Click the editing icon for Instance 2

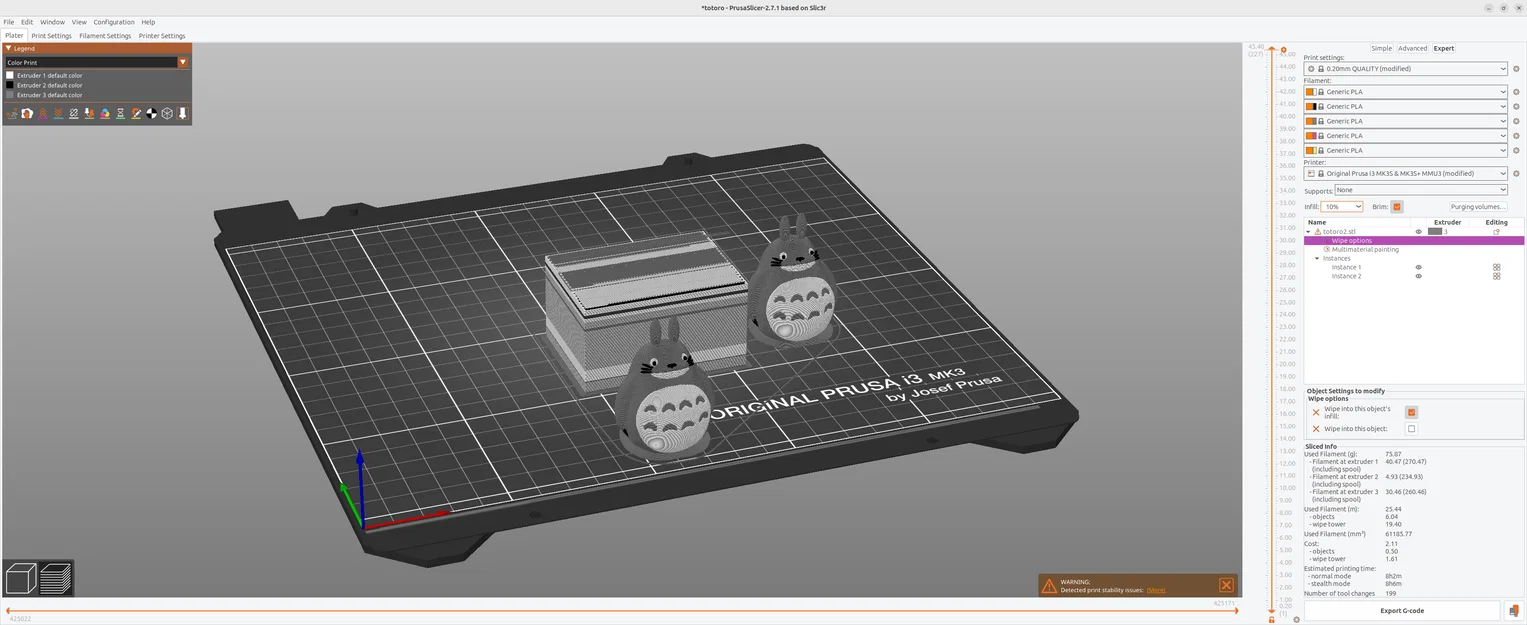coord(1496,276)
